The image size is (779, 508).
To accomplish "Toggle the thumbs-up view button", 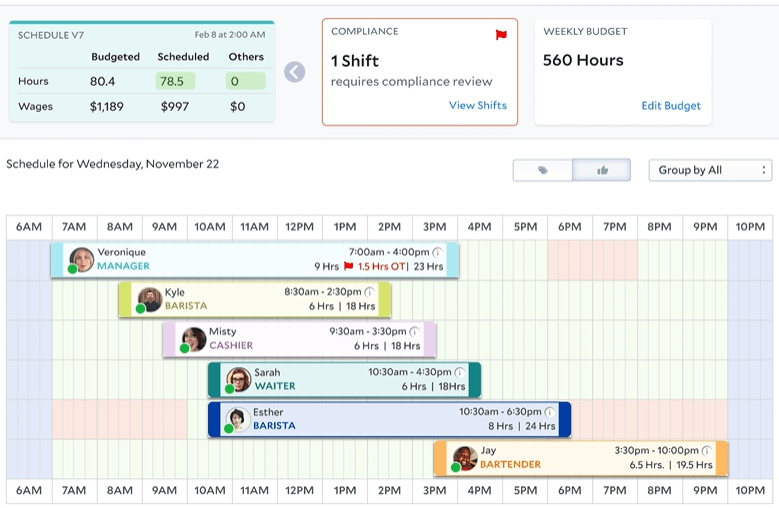I will (x=602, y=170).
